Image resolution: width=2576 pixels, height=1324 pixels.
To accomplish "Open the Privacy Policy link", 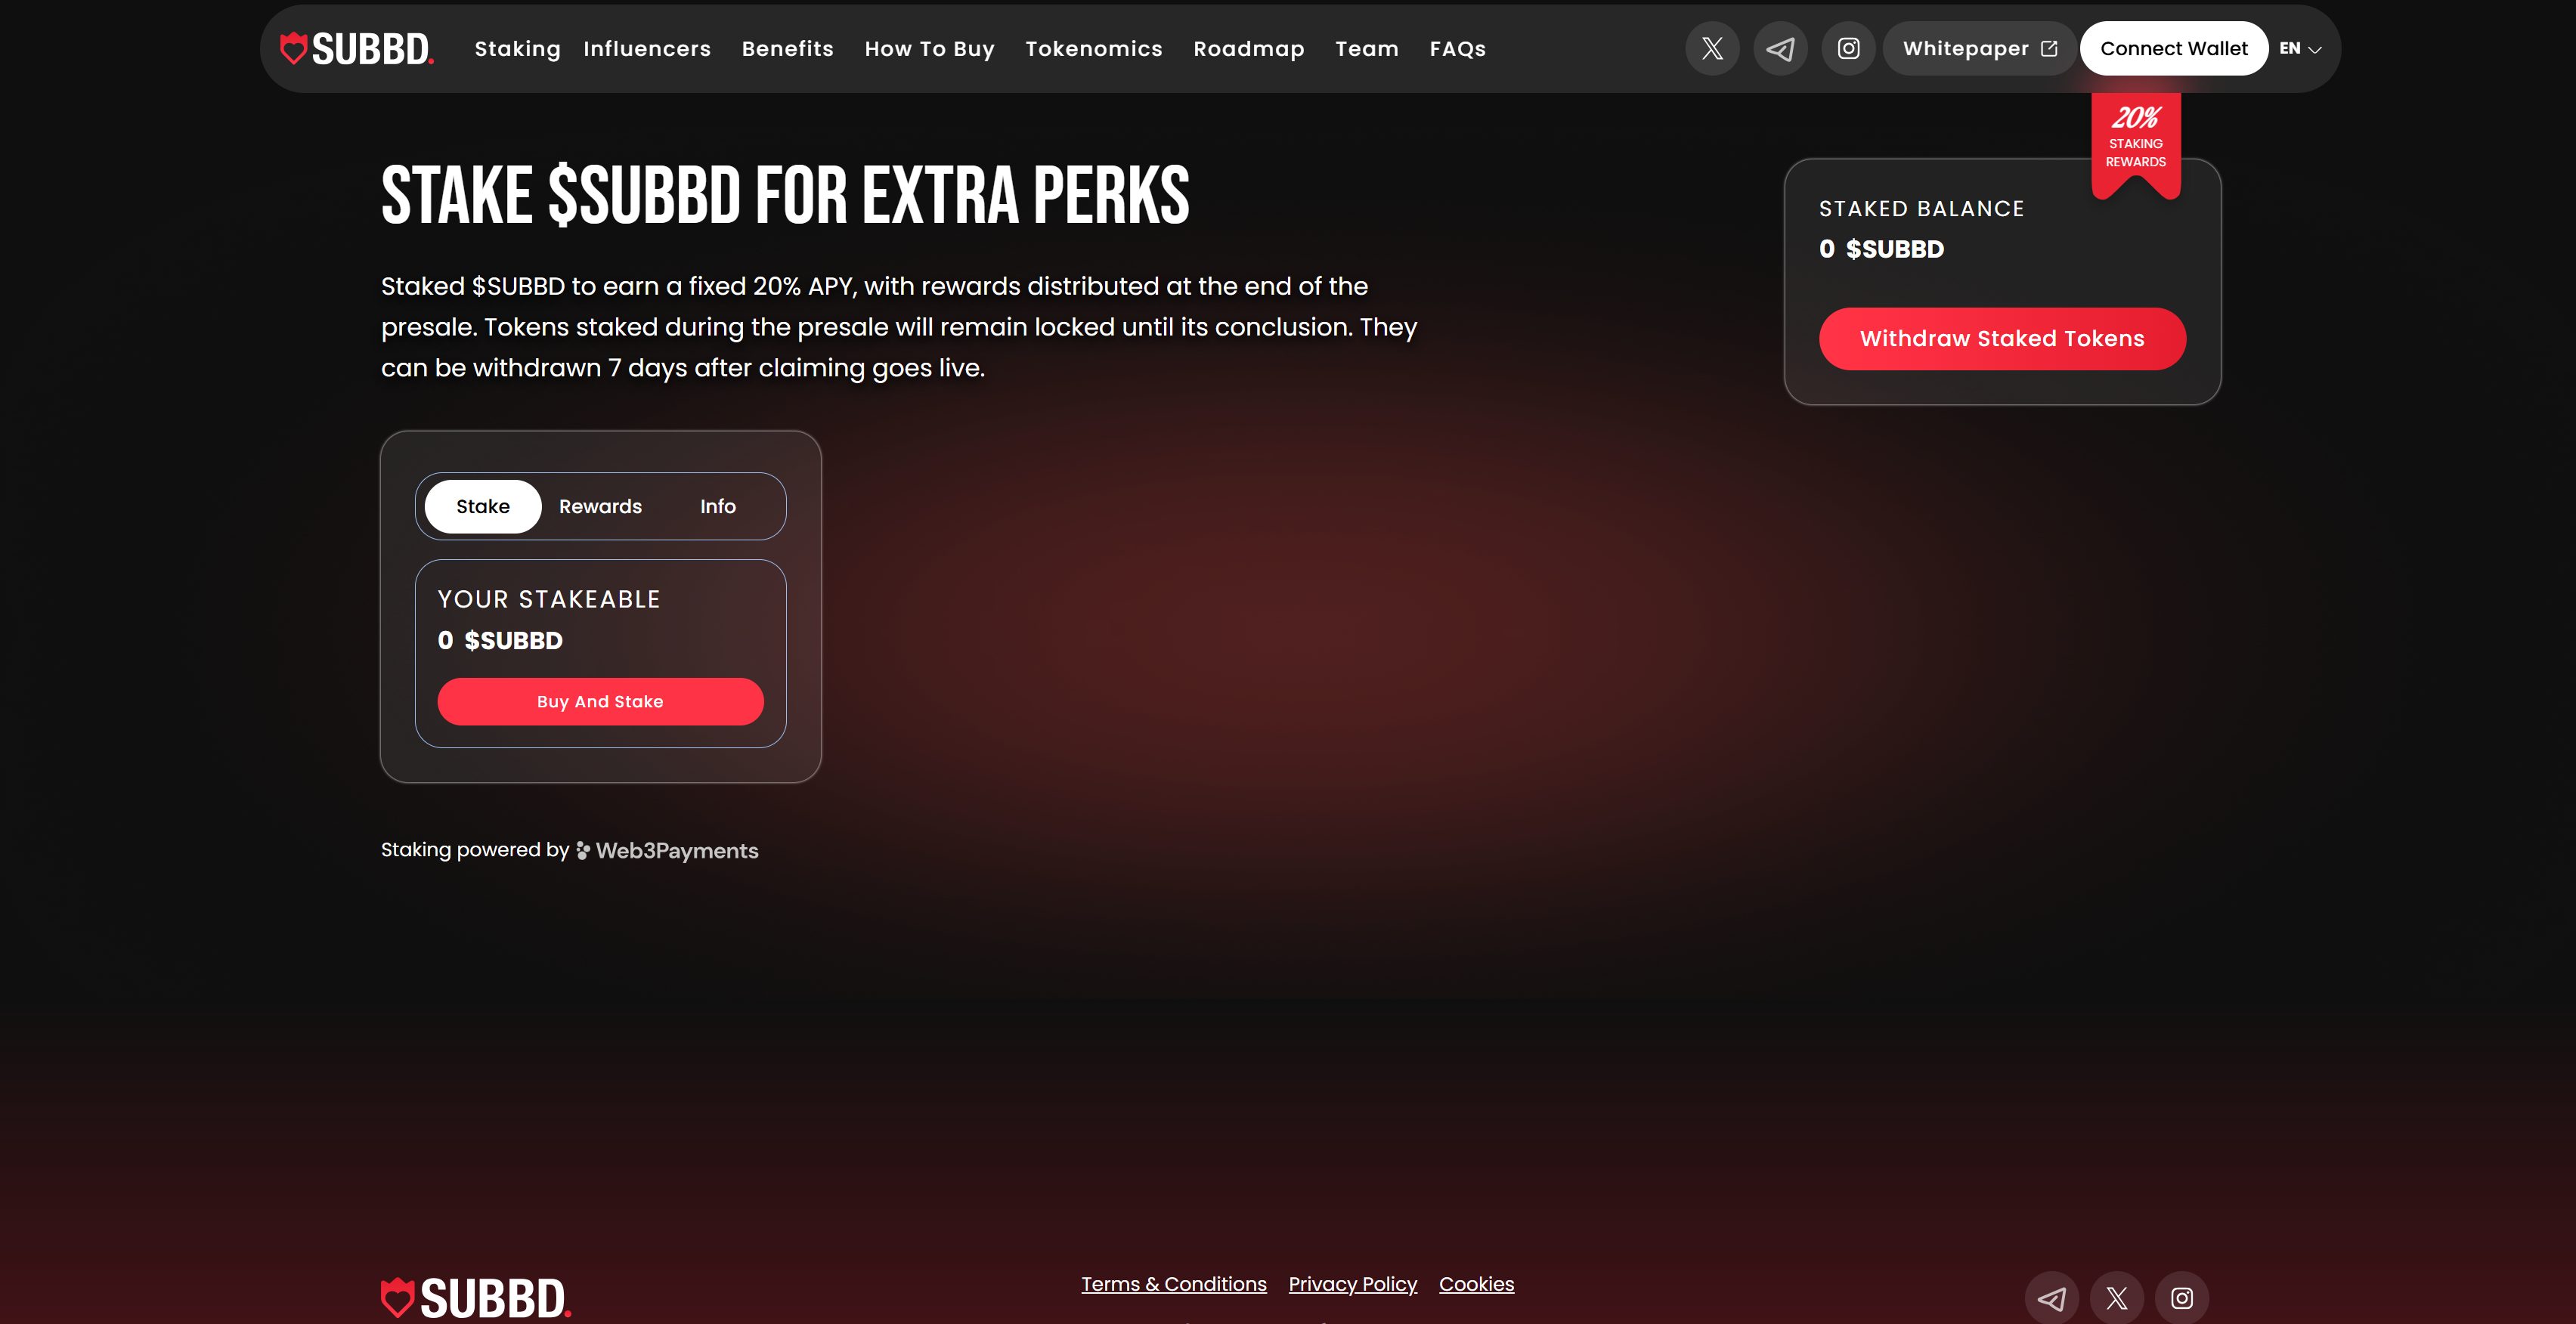I will click(x=1352, y=1284).
